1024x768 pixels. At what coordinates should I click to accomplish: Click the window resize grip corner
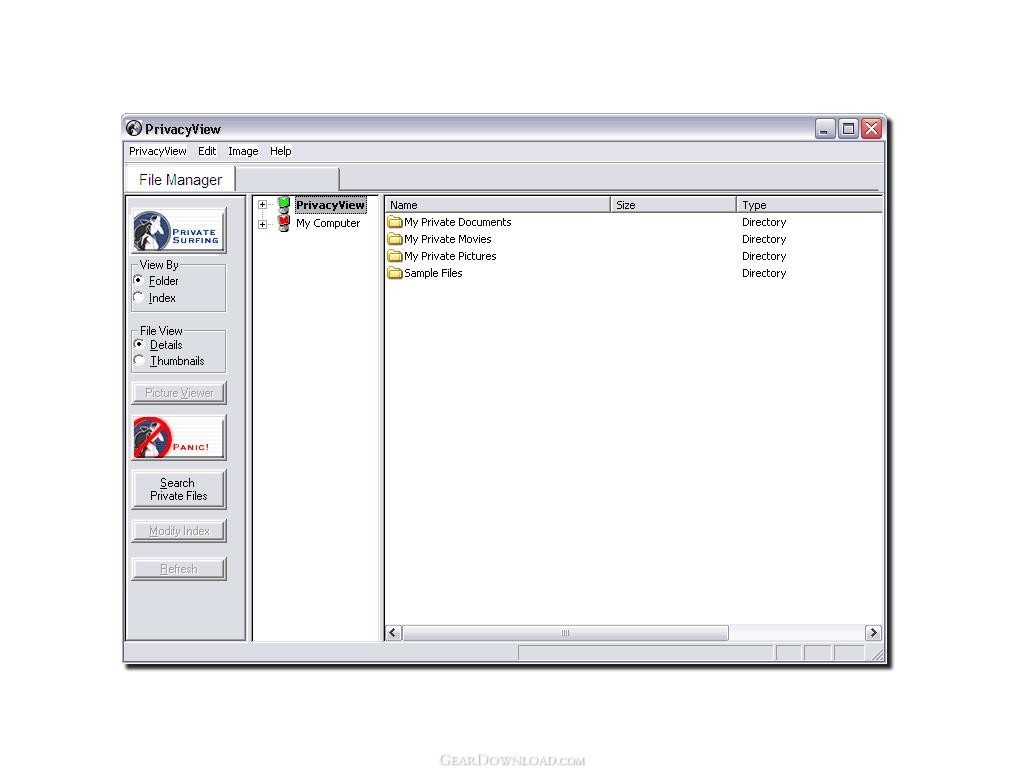click(878, 654)
